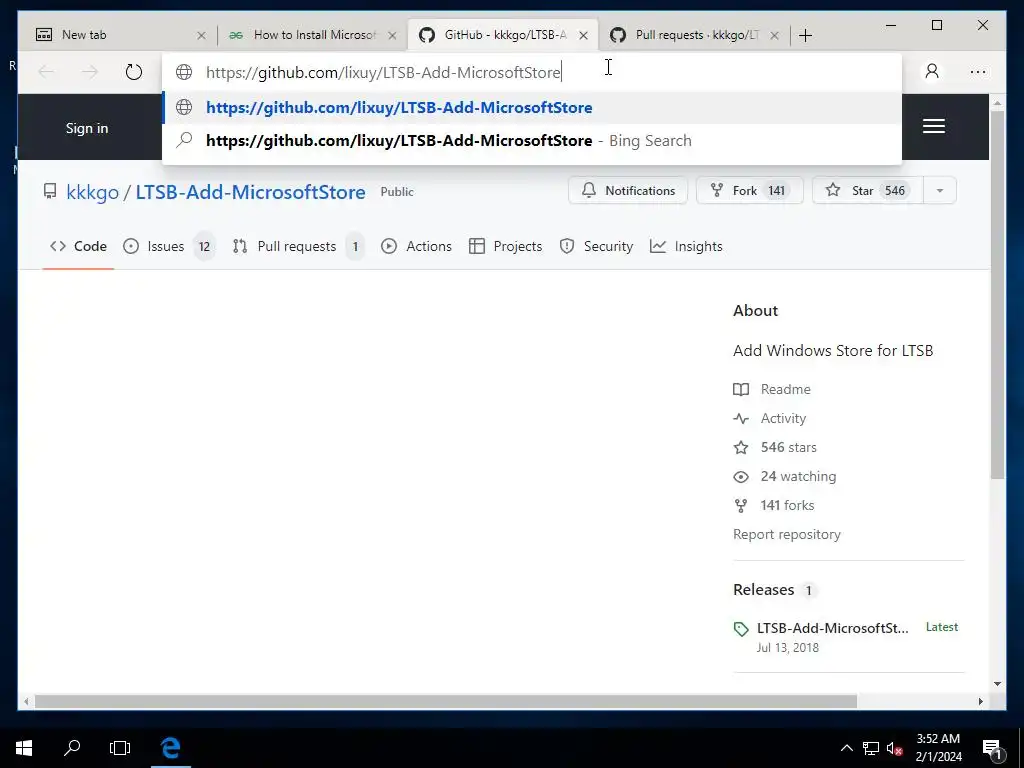Viewport: 1024px width, 768px height.
Task: Open the Security tab
Action: tap(596, 246)
